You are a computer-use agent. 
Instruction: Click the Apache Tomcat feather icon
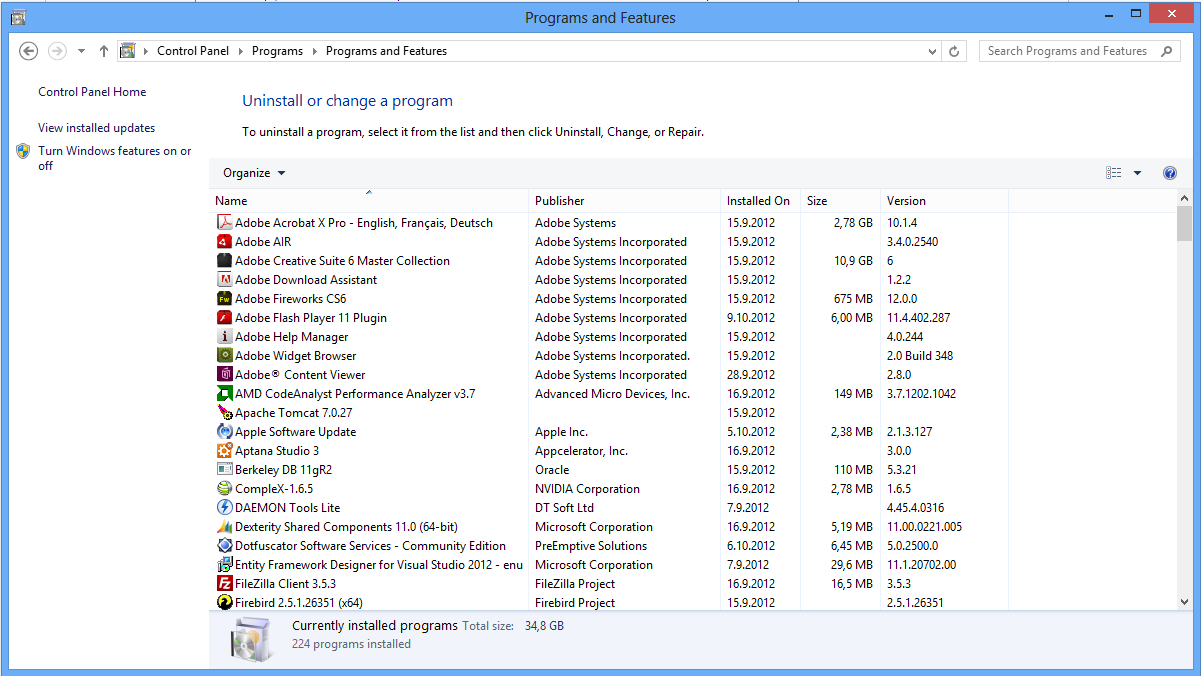(x=225, y=413)
